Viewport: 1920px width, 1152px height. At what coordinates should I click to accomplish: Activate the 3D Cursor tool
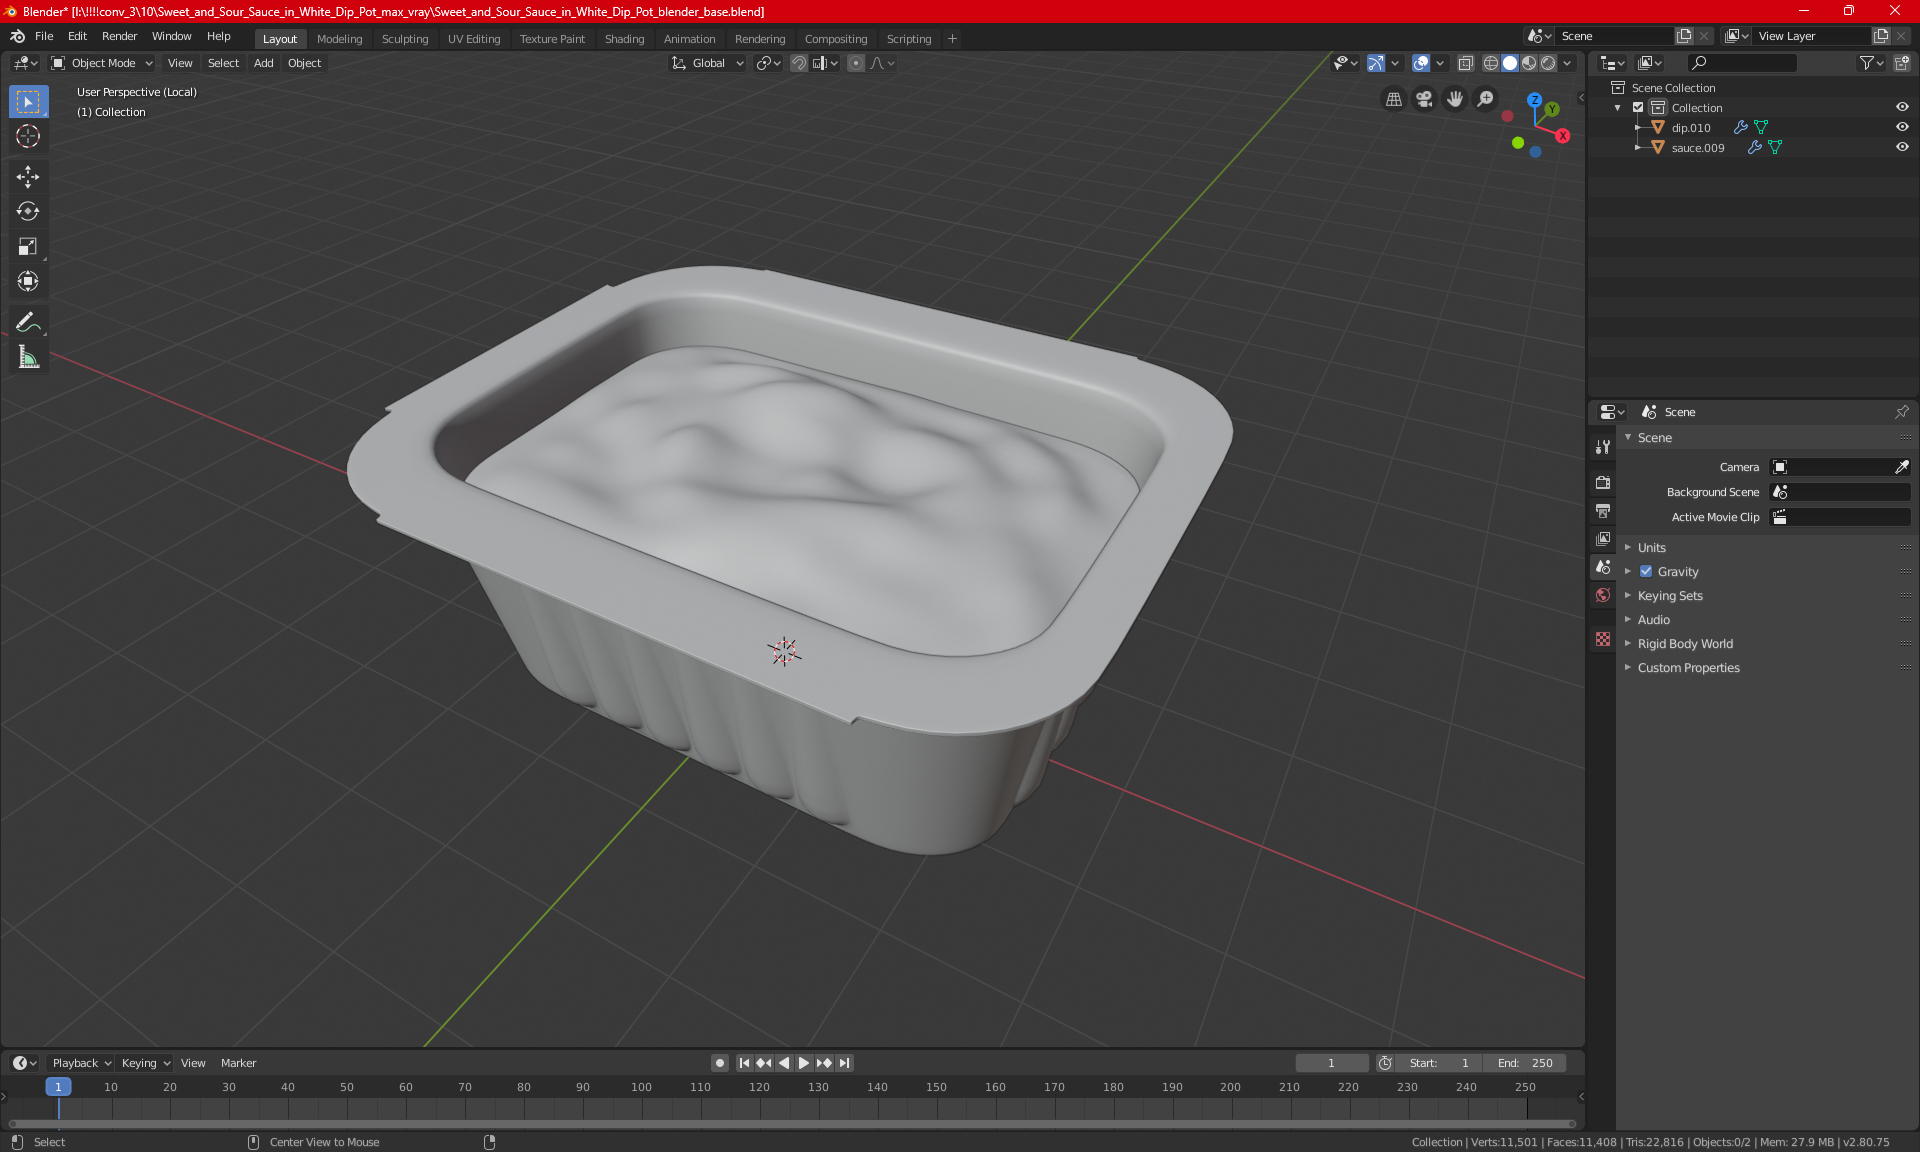tap(28, 136)
